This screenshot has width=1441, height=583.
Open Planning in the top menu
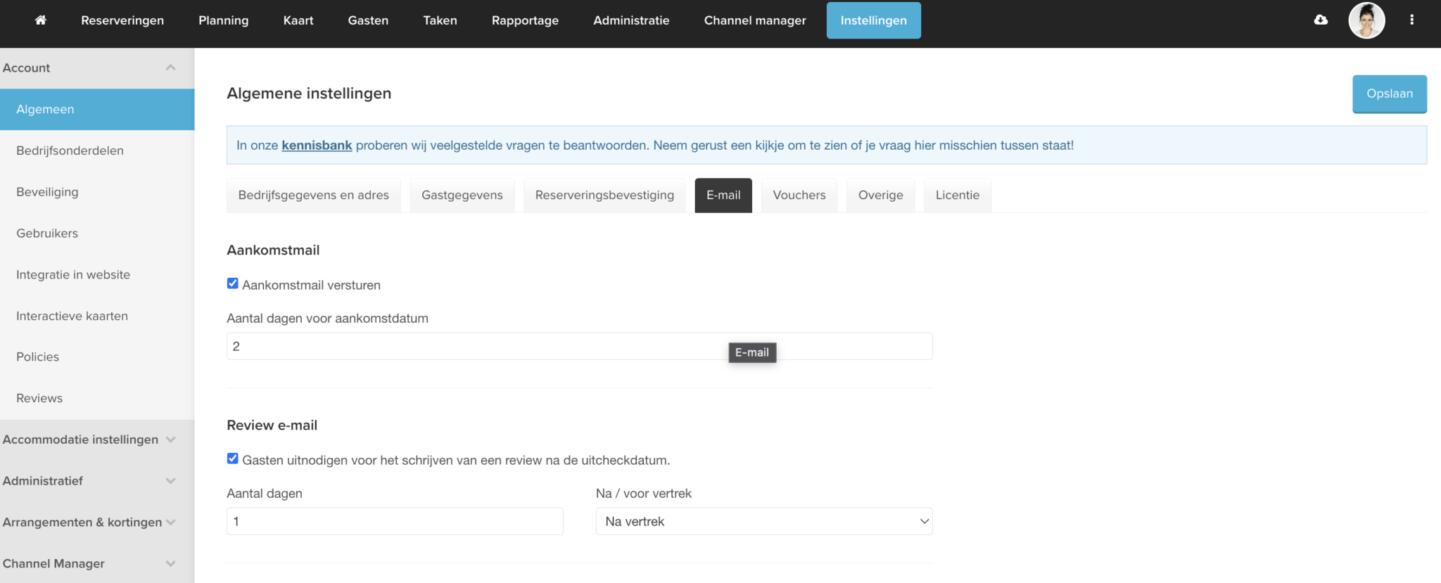coord(224,21)
